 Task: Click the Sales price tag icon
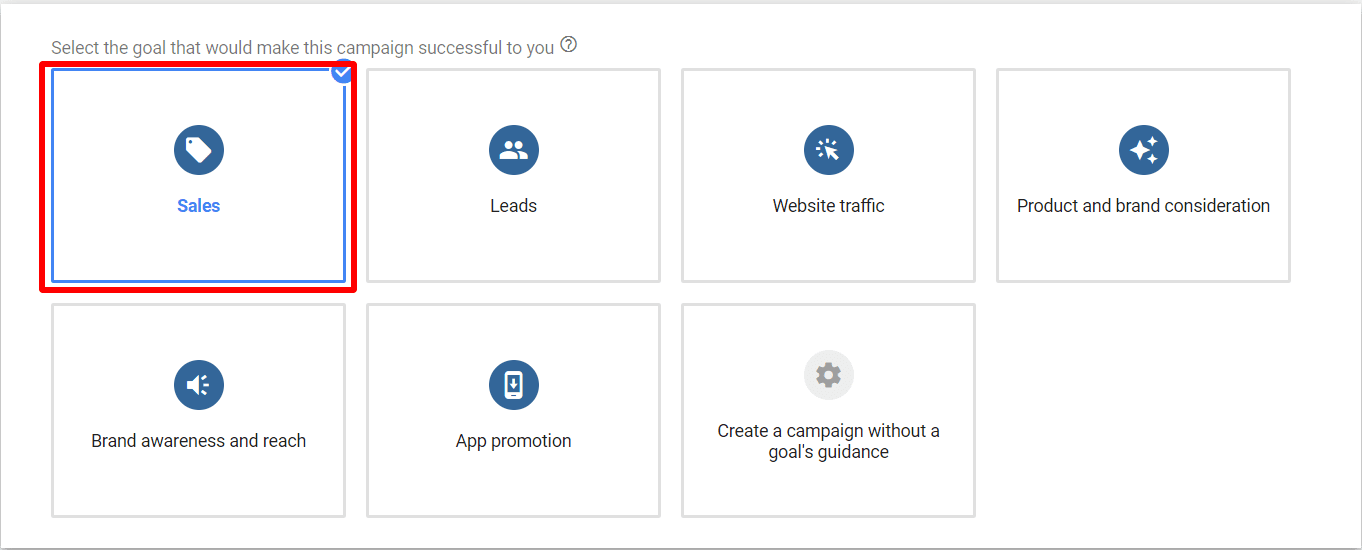pyautogui.click(x=198, y=150)
